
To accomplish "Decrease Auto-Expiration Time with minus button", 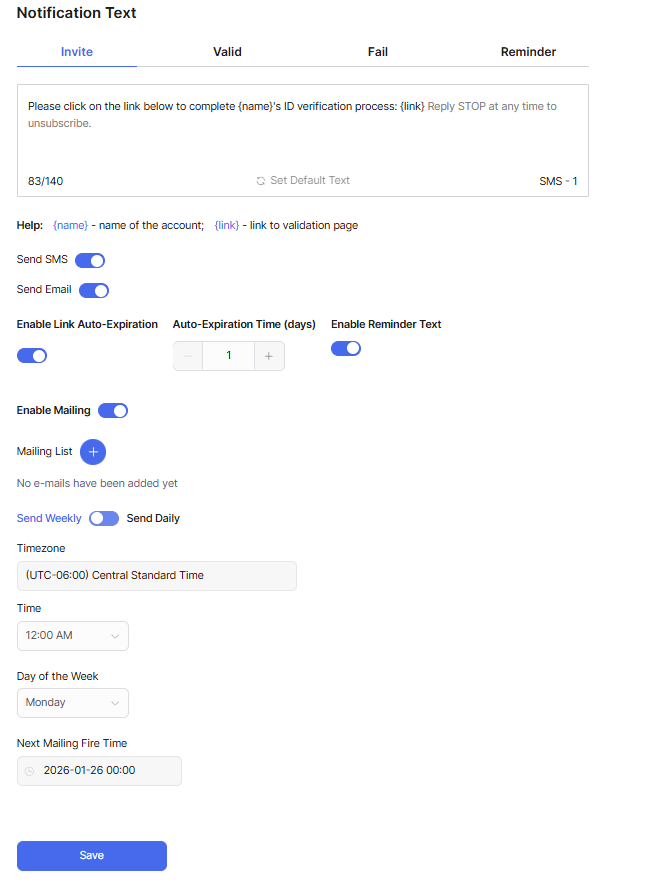I will point(188,356).
